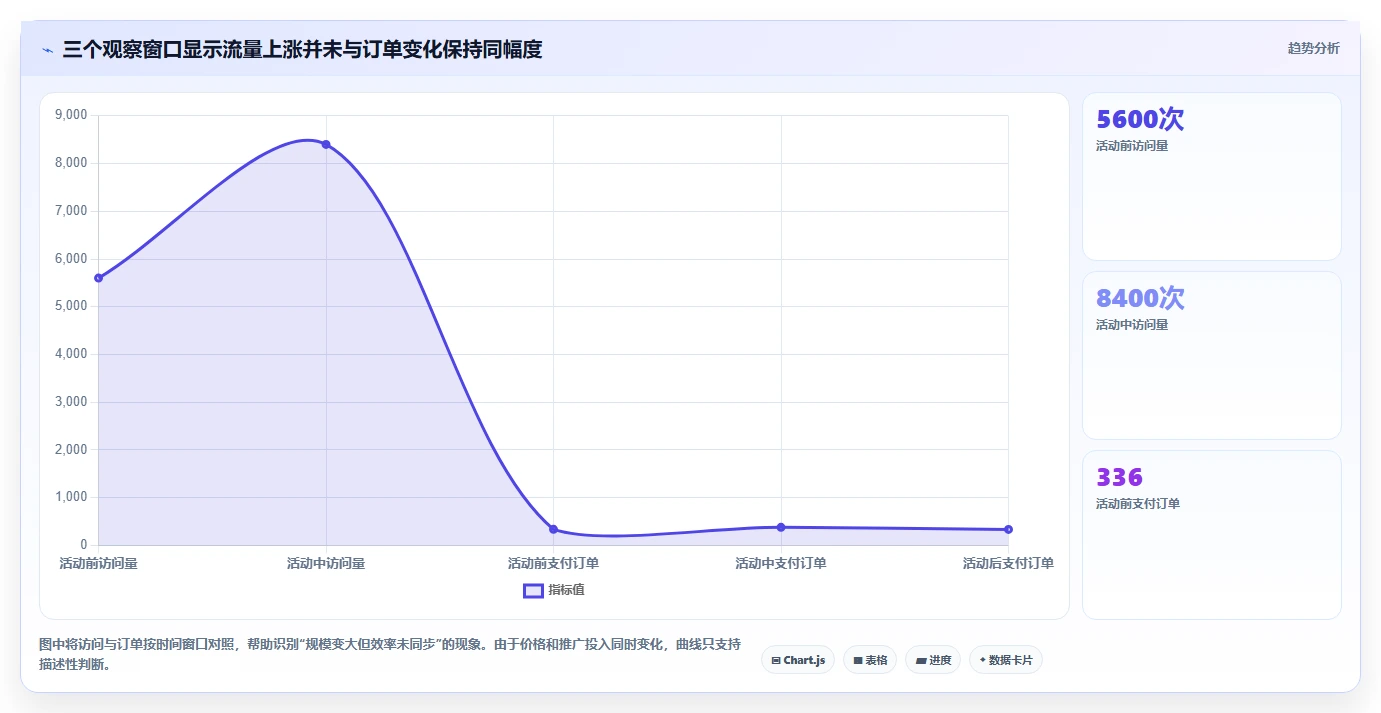Click the caption text 活动中访问量 in the 8400次 card

coord(1132,325)
